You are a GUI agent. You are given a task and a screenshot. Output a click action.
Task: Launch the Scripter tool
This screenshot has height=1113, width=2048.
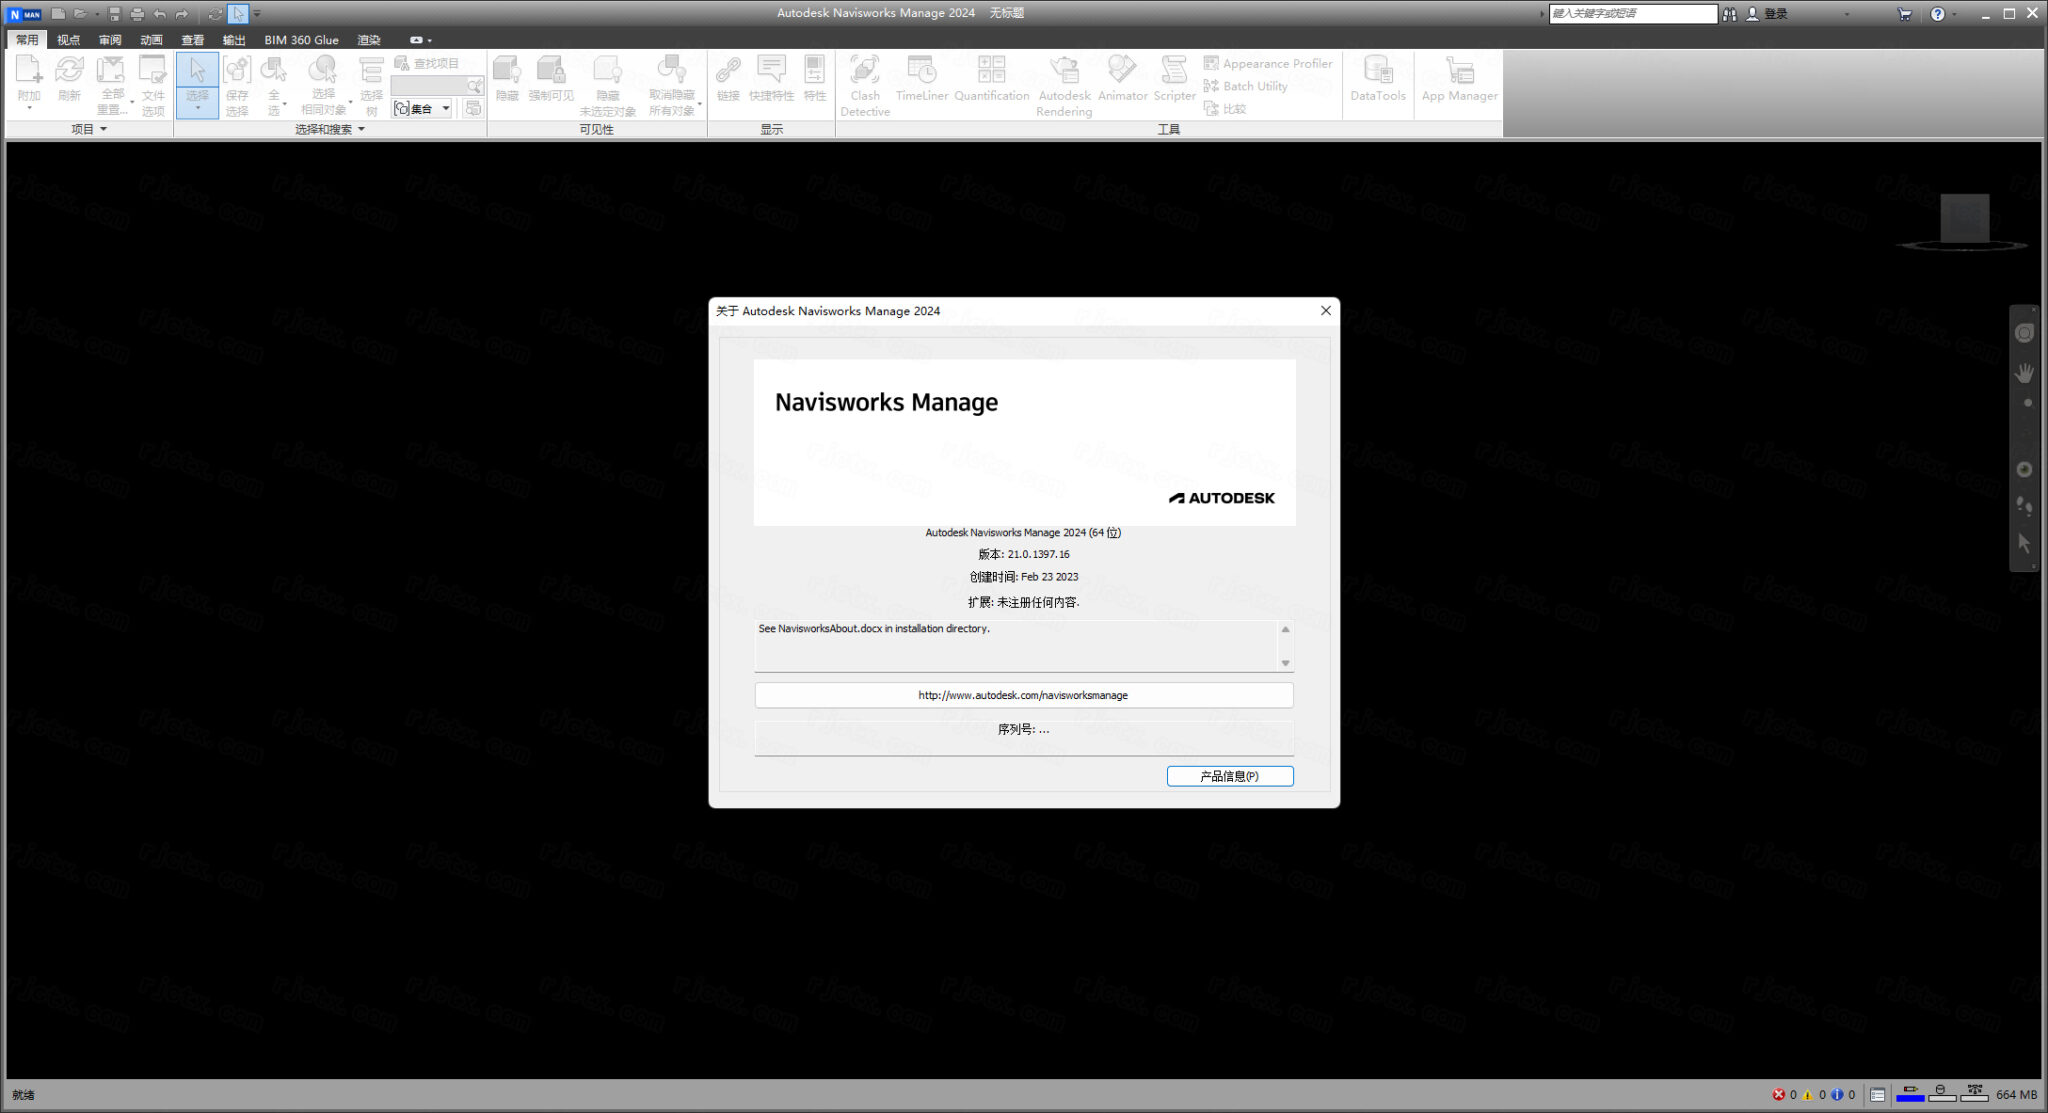point(1173,80)
